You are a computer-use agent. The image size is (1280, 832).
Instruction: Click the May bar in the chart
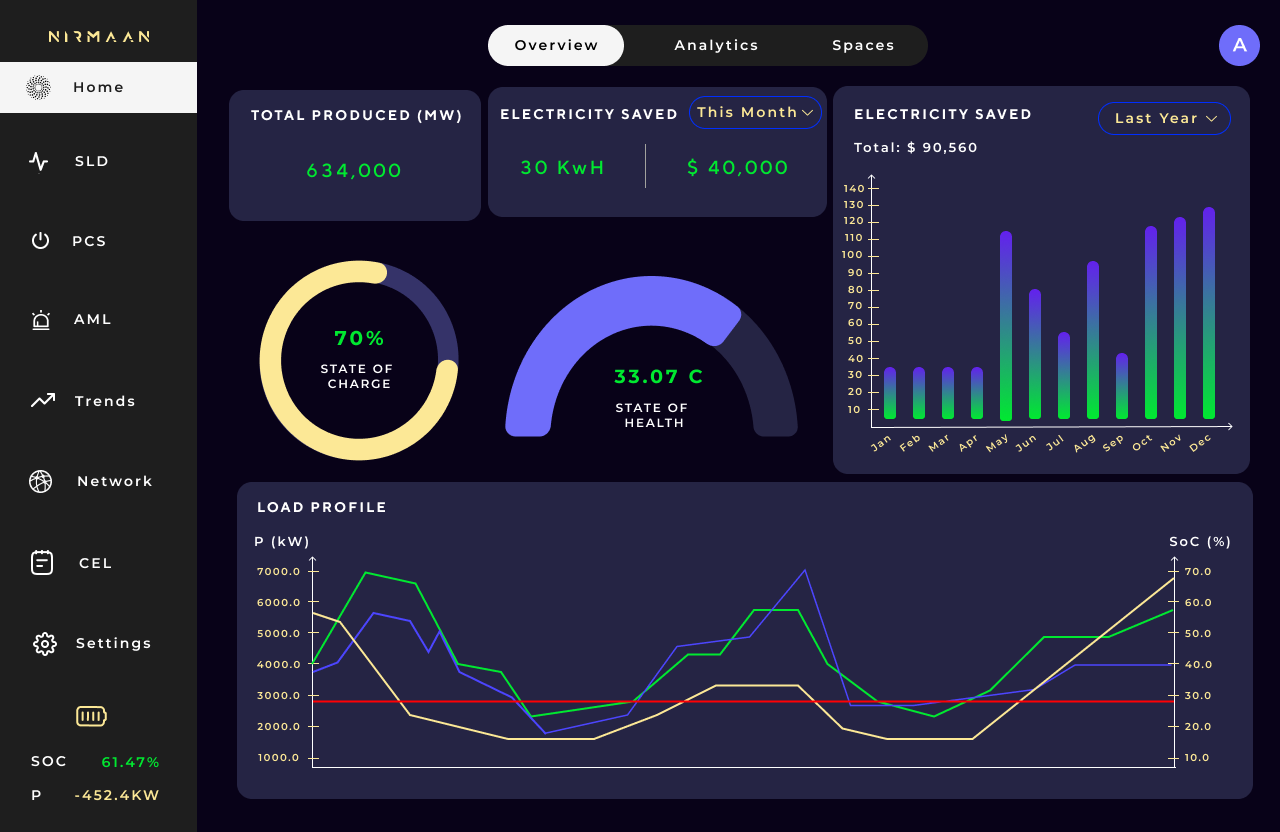click(1006, 326)
